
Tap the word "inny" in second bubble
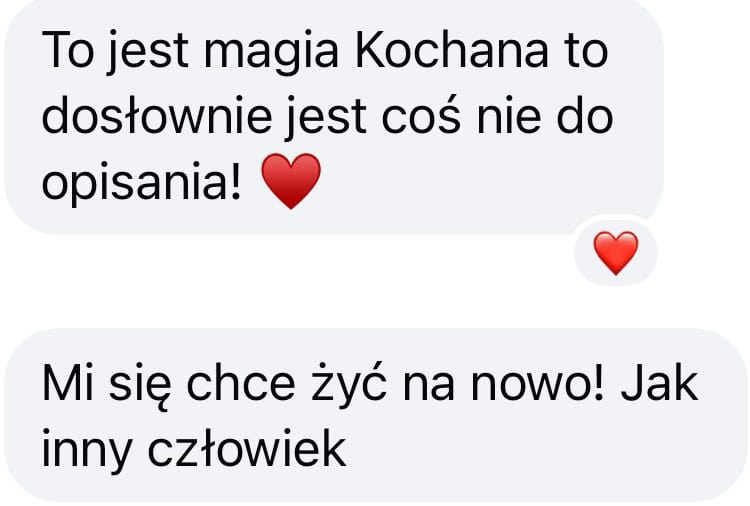[87, 451]
